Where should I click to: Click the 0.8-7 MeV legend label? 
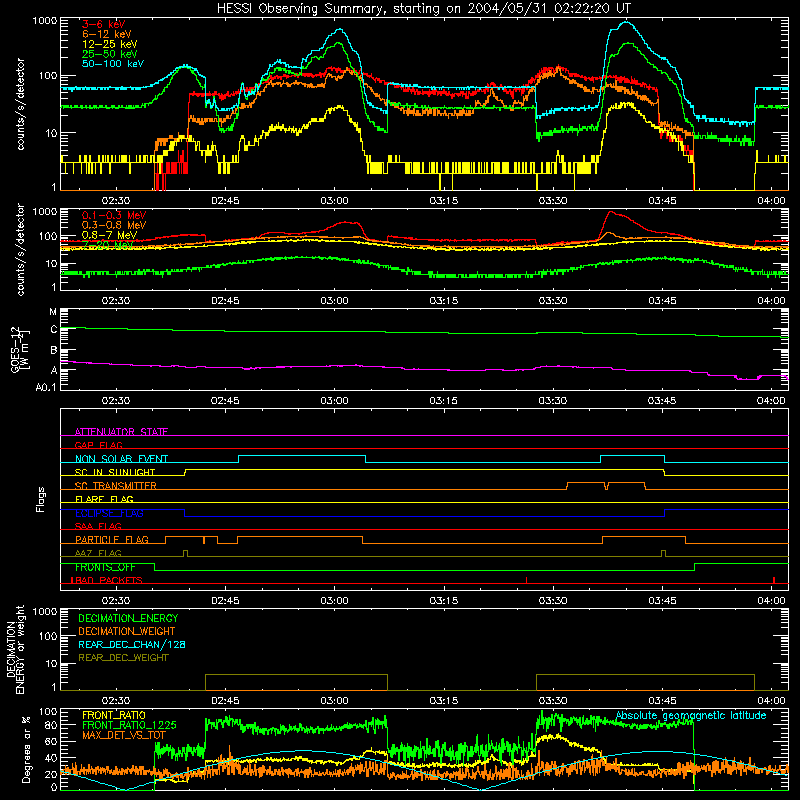point(110,235)
